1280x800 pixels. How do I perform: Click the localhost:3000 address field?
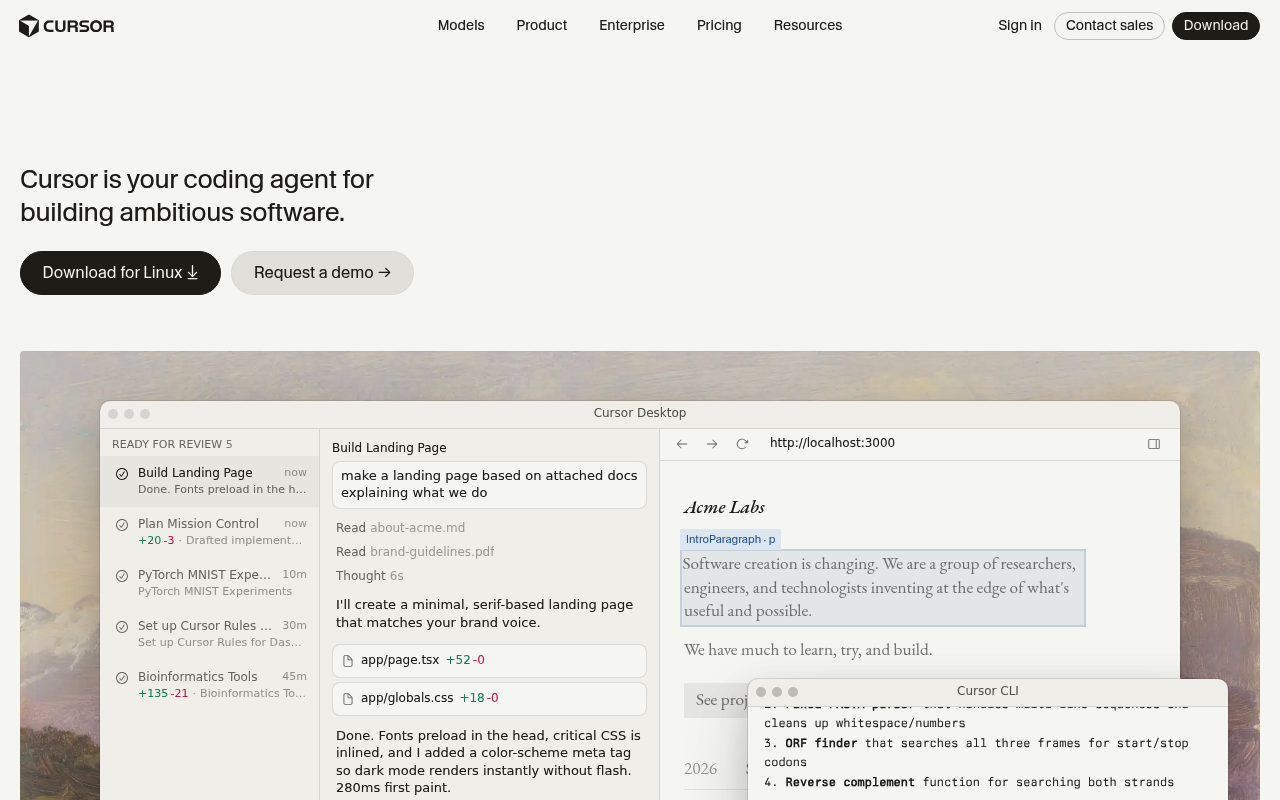832,443
